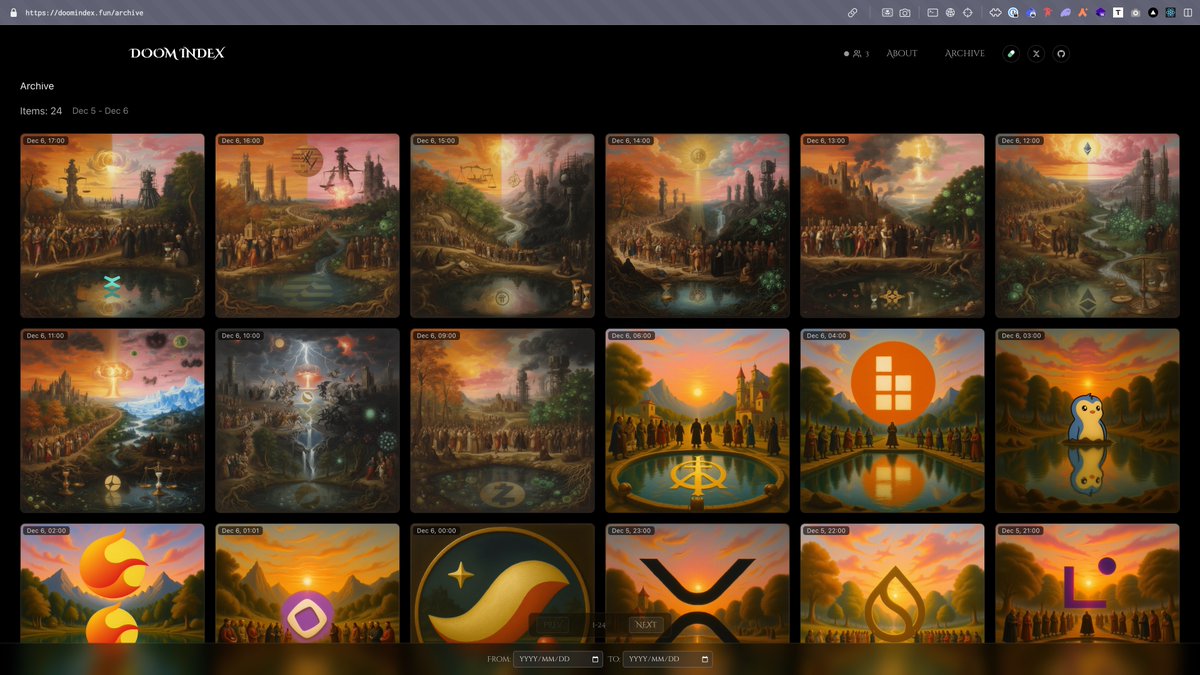Open the Dec 6, 13:00 painting

[x=892, y=226]
